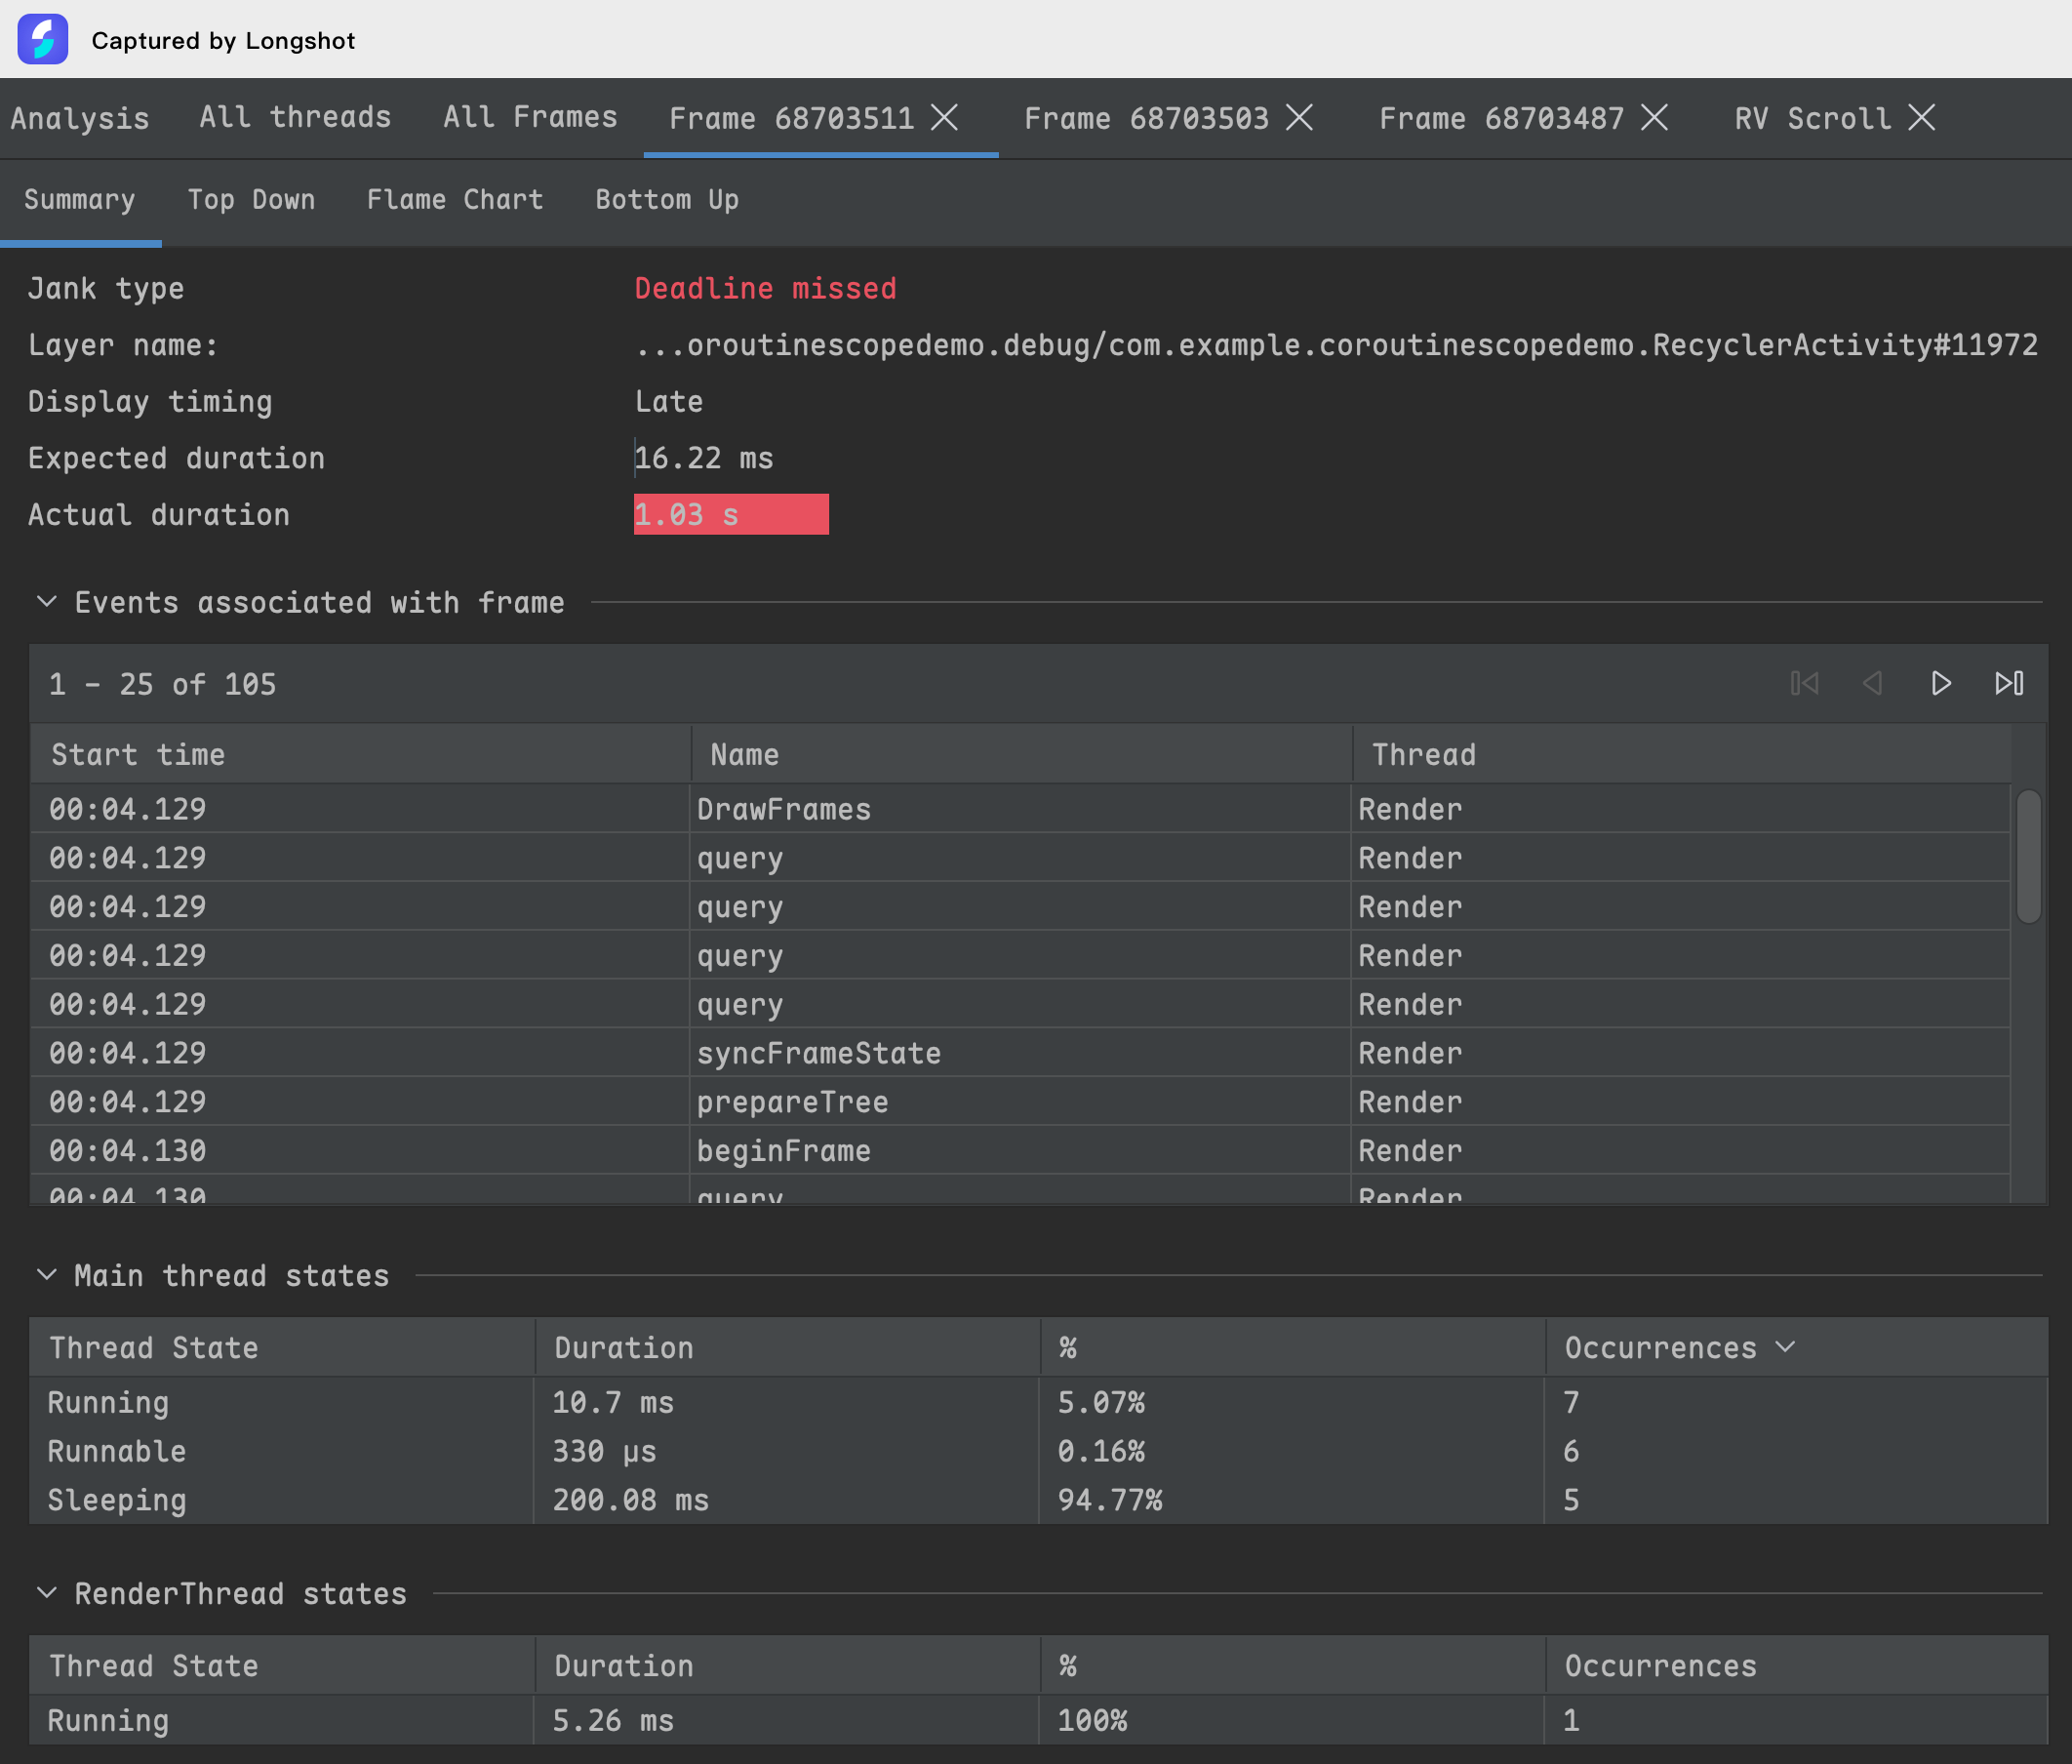Collapse Main thread states section

click(x=46, y=1275)
